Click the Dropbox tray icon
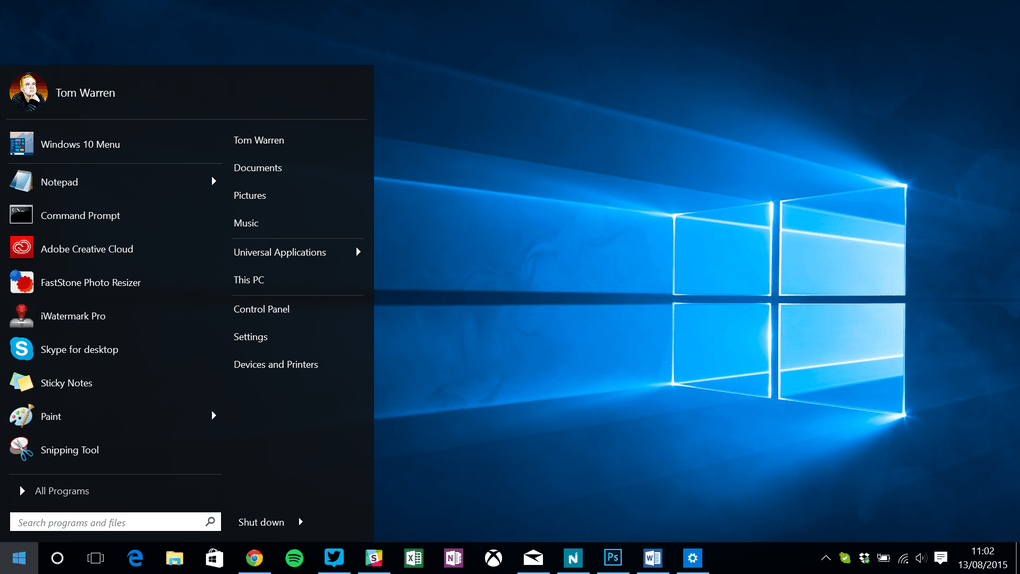Image resolution: width=1020 pixels, height=574 pixels. pyautogui.click(x=864, y=558)
